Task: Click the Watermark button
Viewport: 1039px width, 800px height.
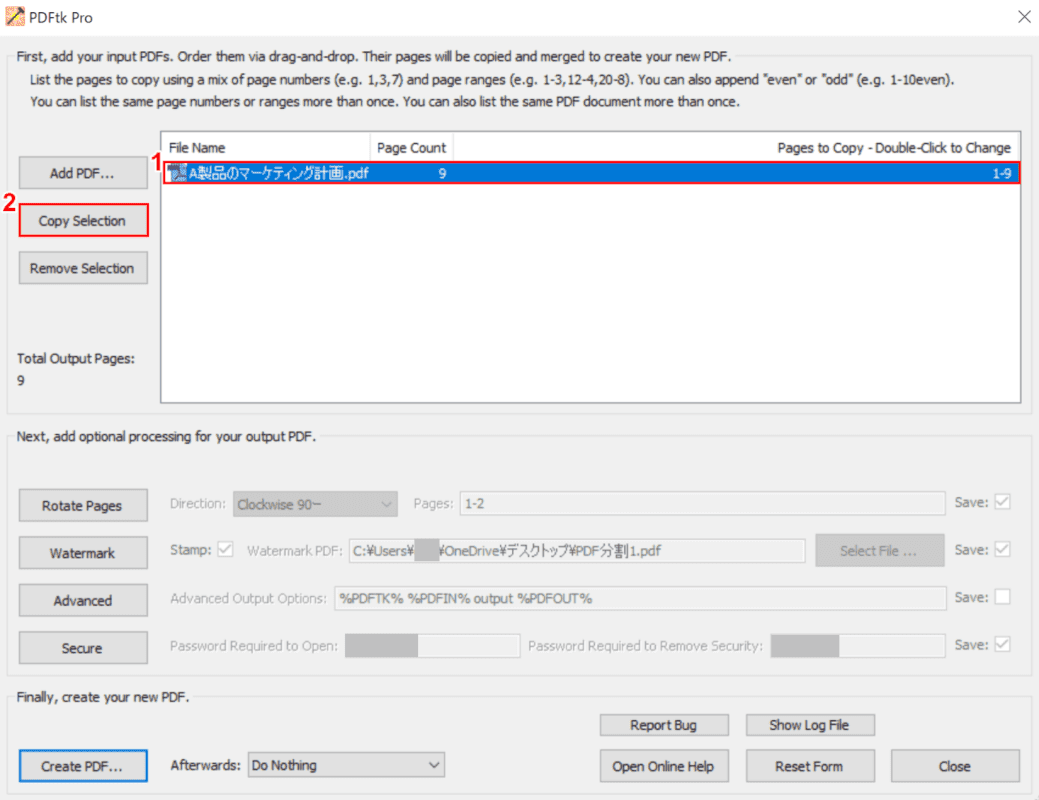Action: (x=83, y=553)
